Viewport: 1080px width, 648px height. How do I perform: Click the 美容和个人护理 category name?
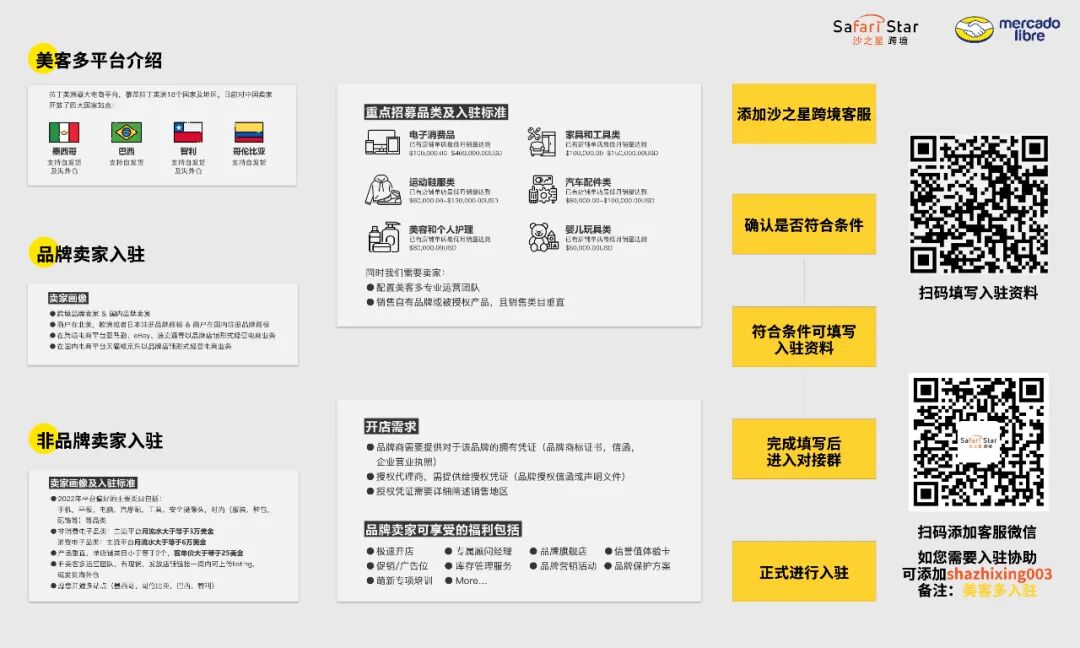click(x=441, y=229)
